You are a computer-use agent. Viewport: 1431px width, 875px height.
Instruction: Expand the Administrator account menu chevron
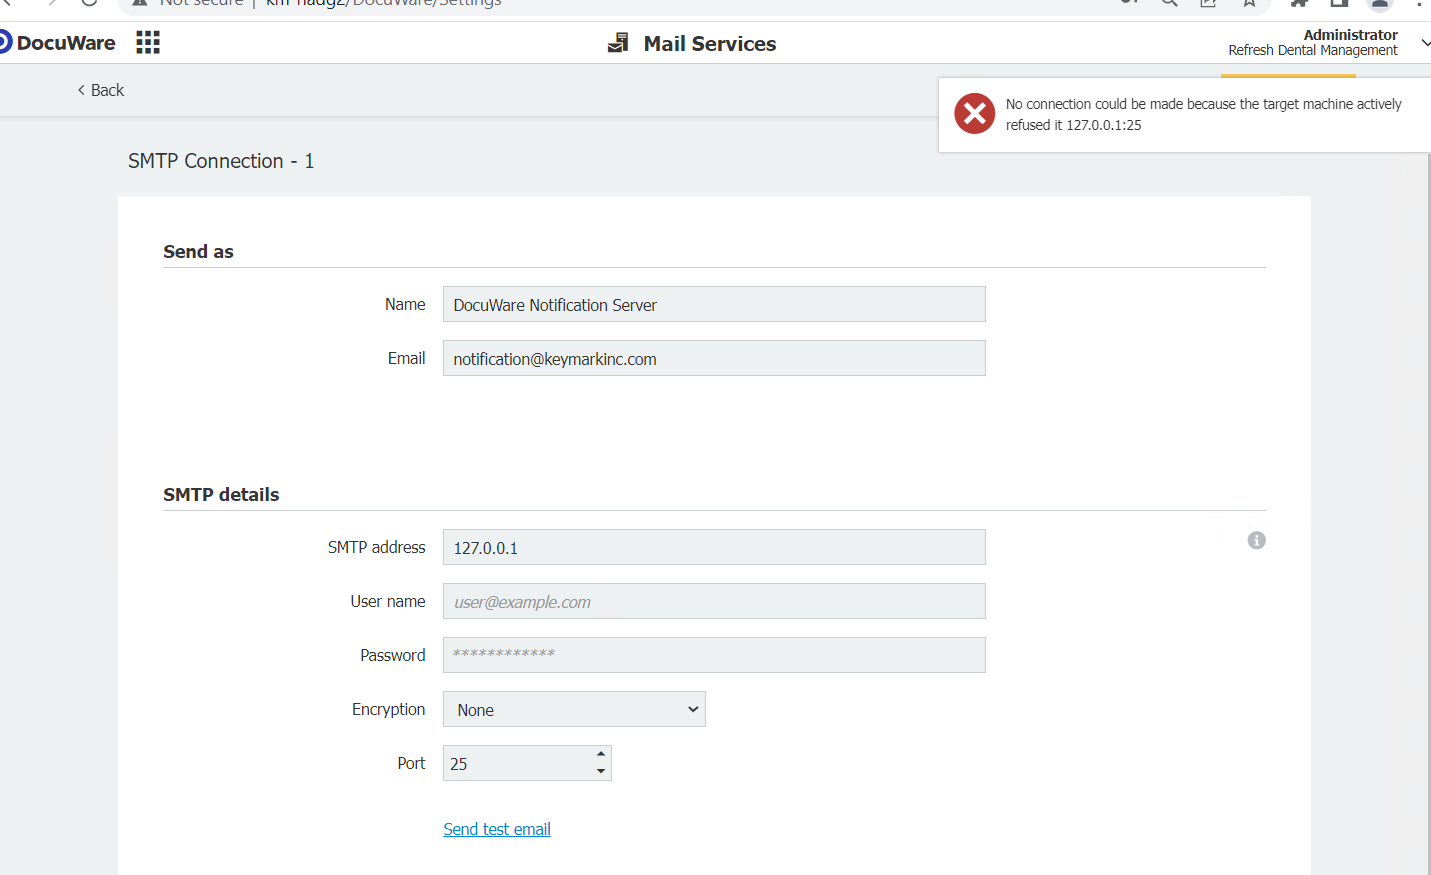1424,43
